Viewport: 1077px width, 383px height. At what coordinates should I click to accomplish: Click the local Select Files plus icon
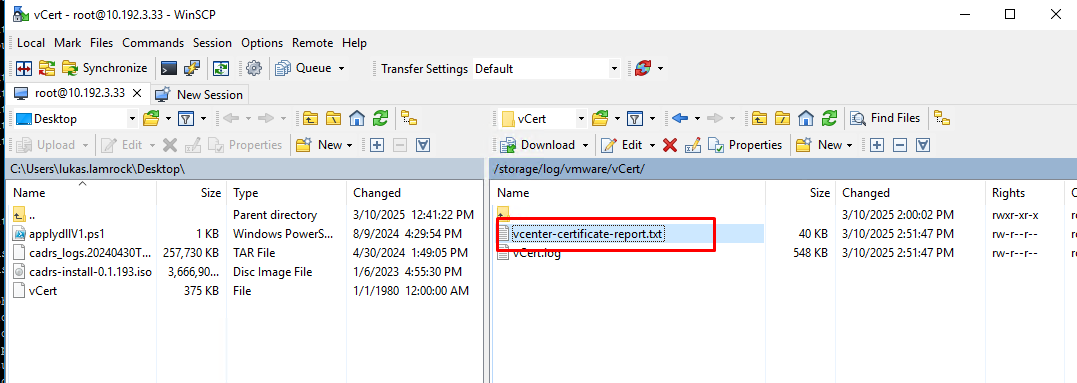click(x=377, y=145)
